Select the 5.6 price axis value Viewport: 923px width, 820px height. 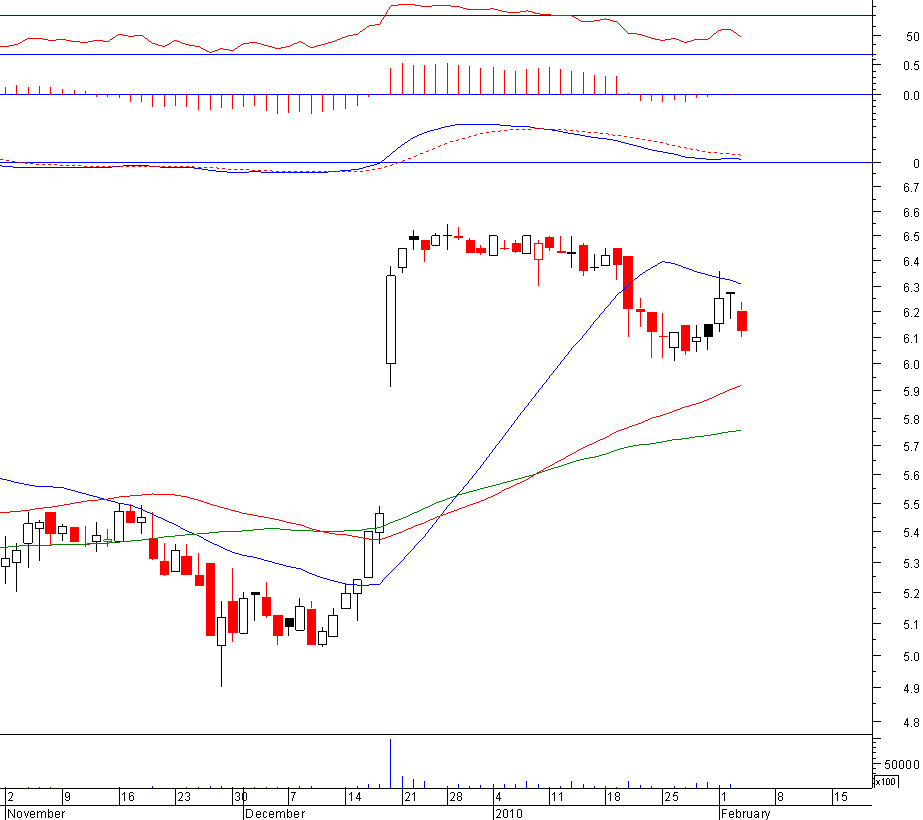point(911,476)
